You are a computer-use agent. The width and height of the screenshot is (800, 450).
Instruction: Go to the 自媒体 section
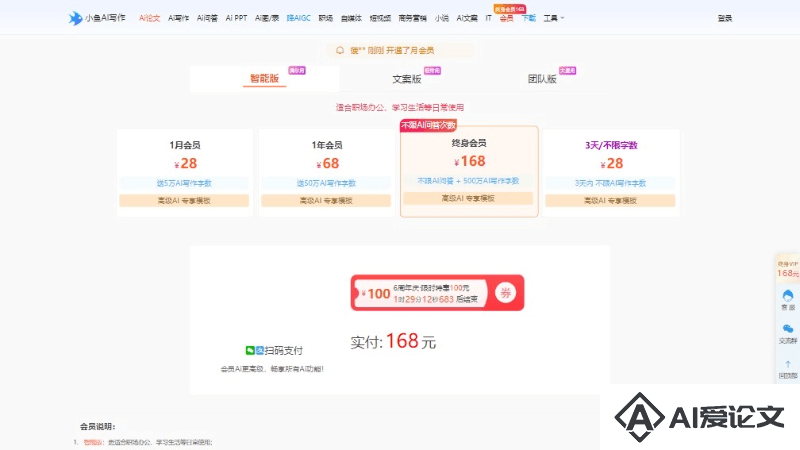[351, 18]
